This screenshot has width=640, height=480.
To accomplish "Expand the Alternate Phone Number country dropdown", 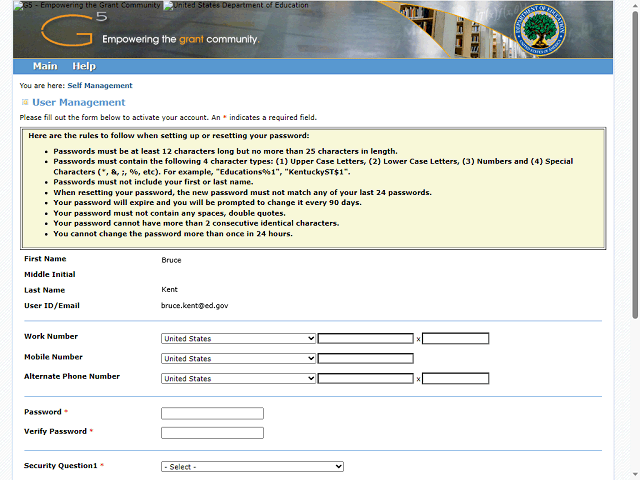I will [x=238, y=379].
